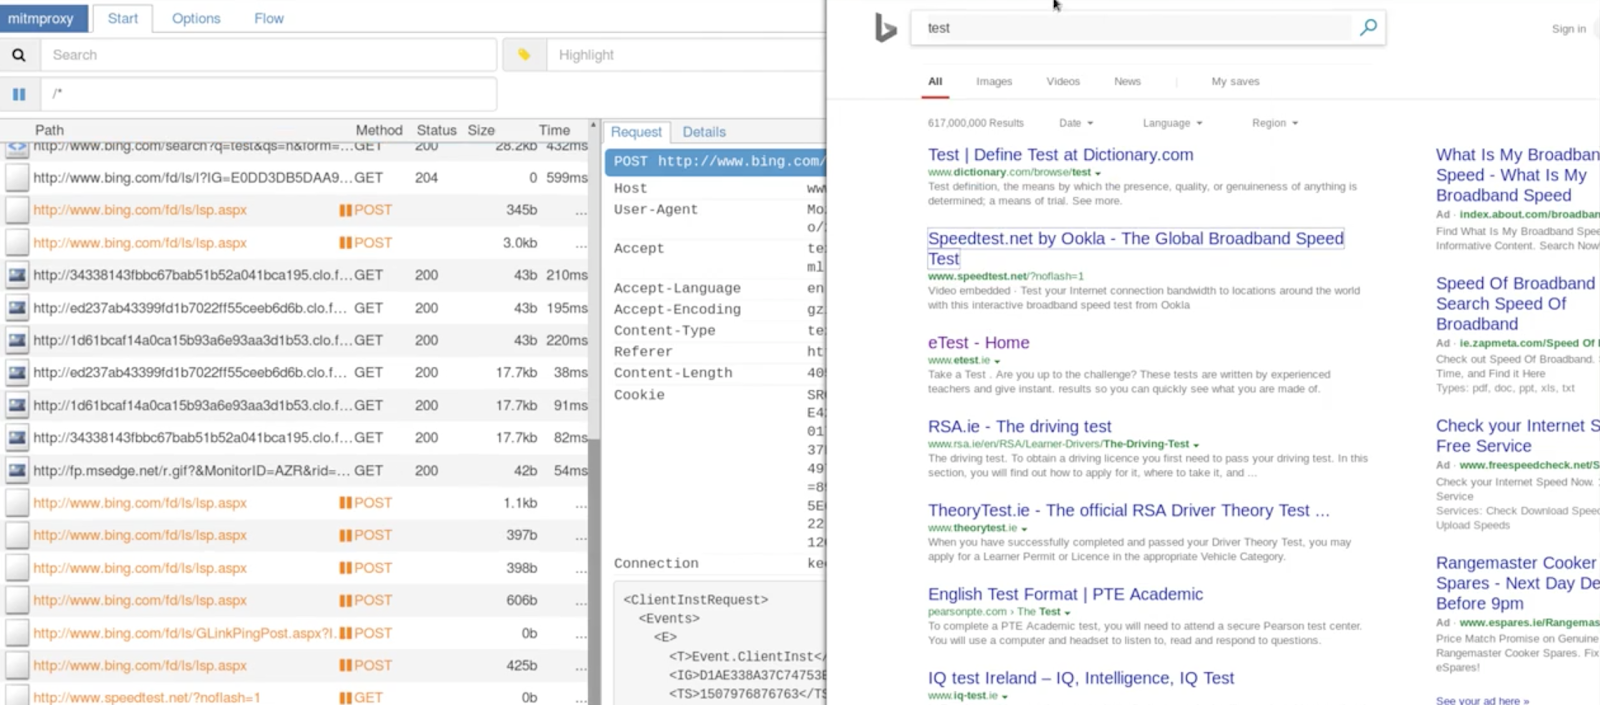Click image icon of fp.msedge.net flow
Image resolution: width=1600 pixels, height=705 pixels.
pyautogui.click(x=17, y=470)
